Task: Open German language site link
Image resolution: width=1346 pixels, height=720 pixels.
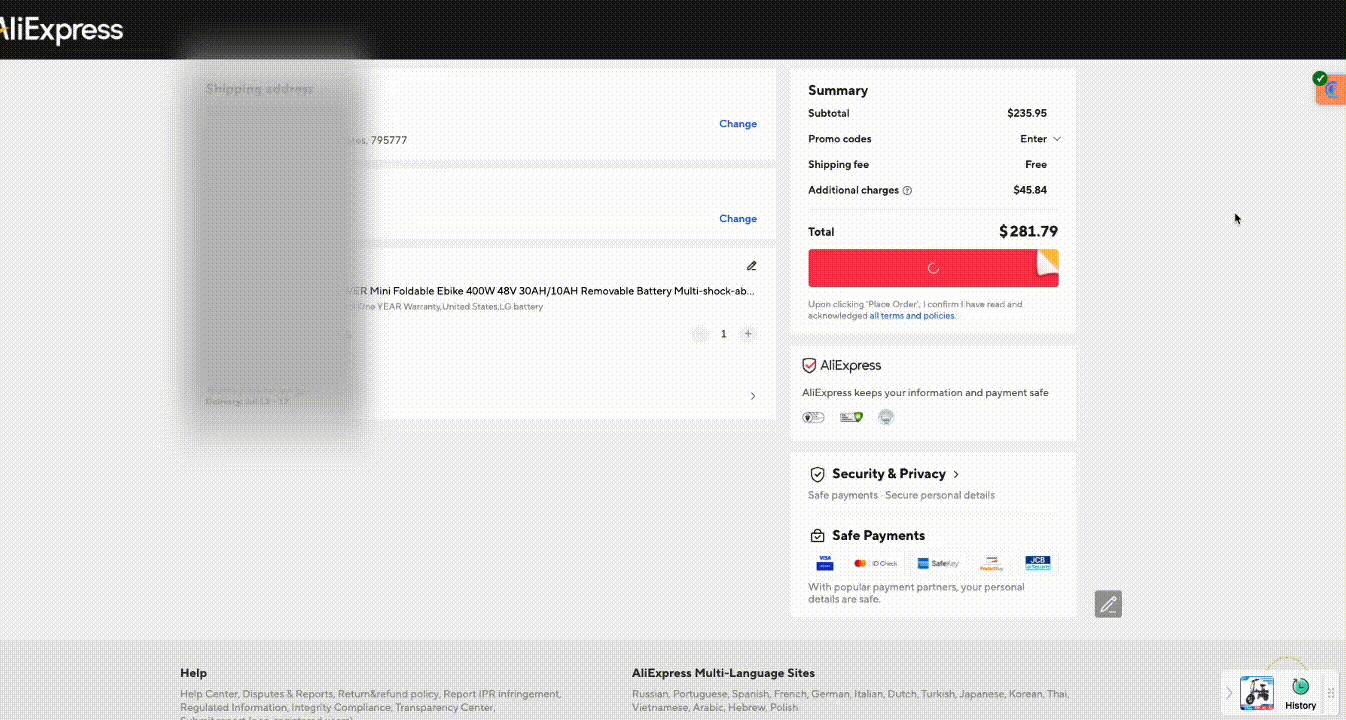Action: point(830,694)
